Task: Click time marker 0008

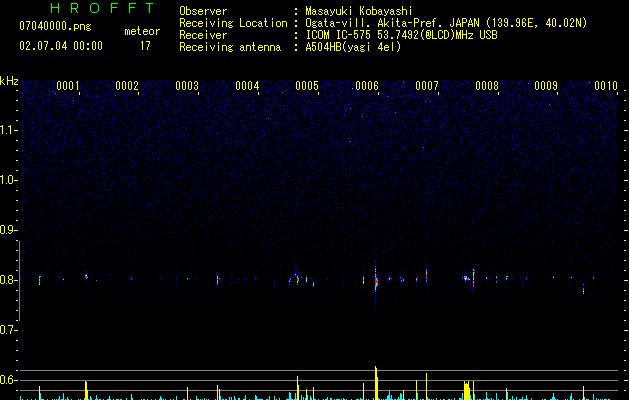Action: pos(487,86)
